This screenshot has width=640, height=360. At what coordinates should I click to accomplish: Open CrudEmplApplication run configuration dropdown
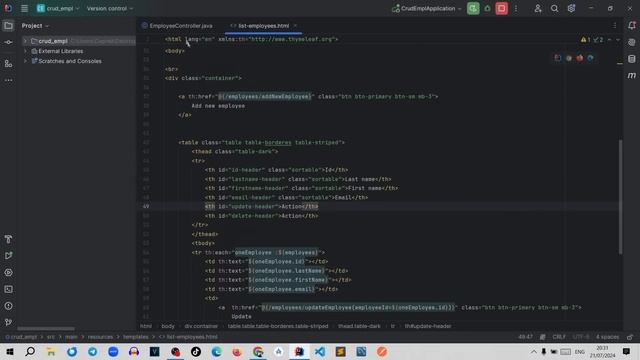pyautogui.click(x=427, y=8)
